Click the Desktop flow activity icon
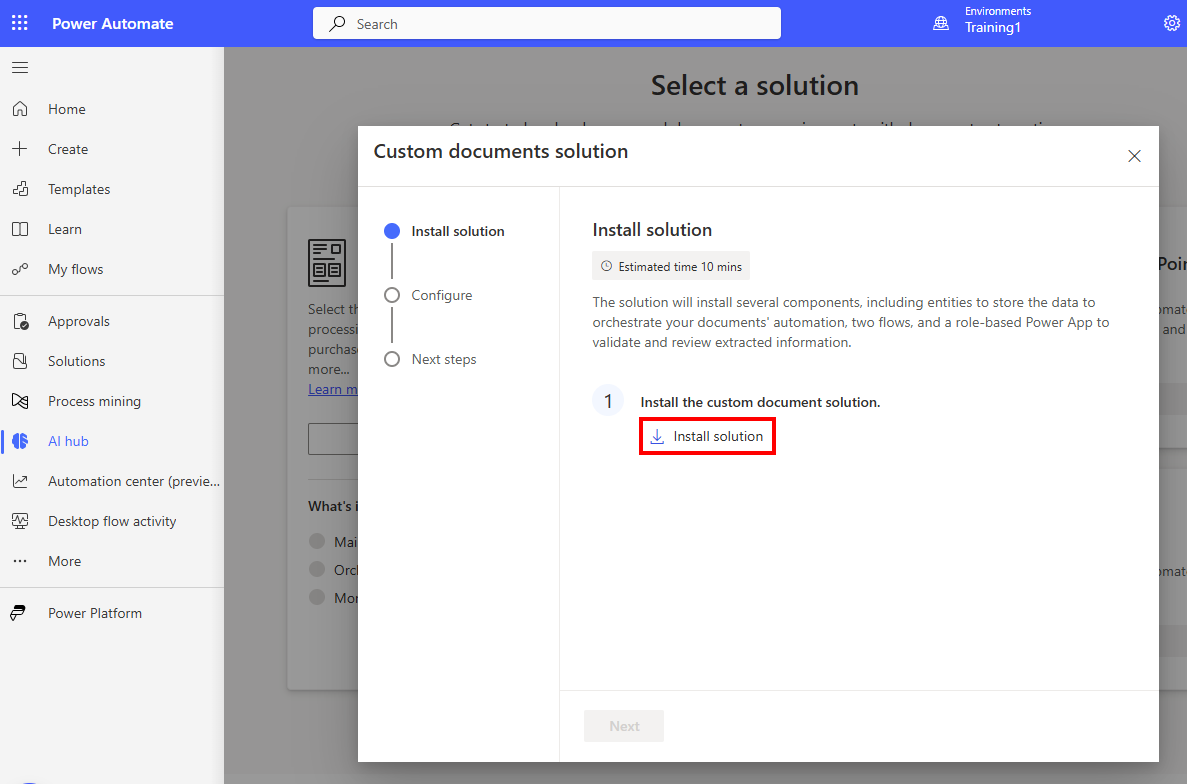 (20, 521)
